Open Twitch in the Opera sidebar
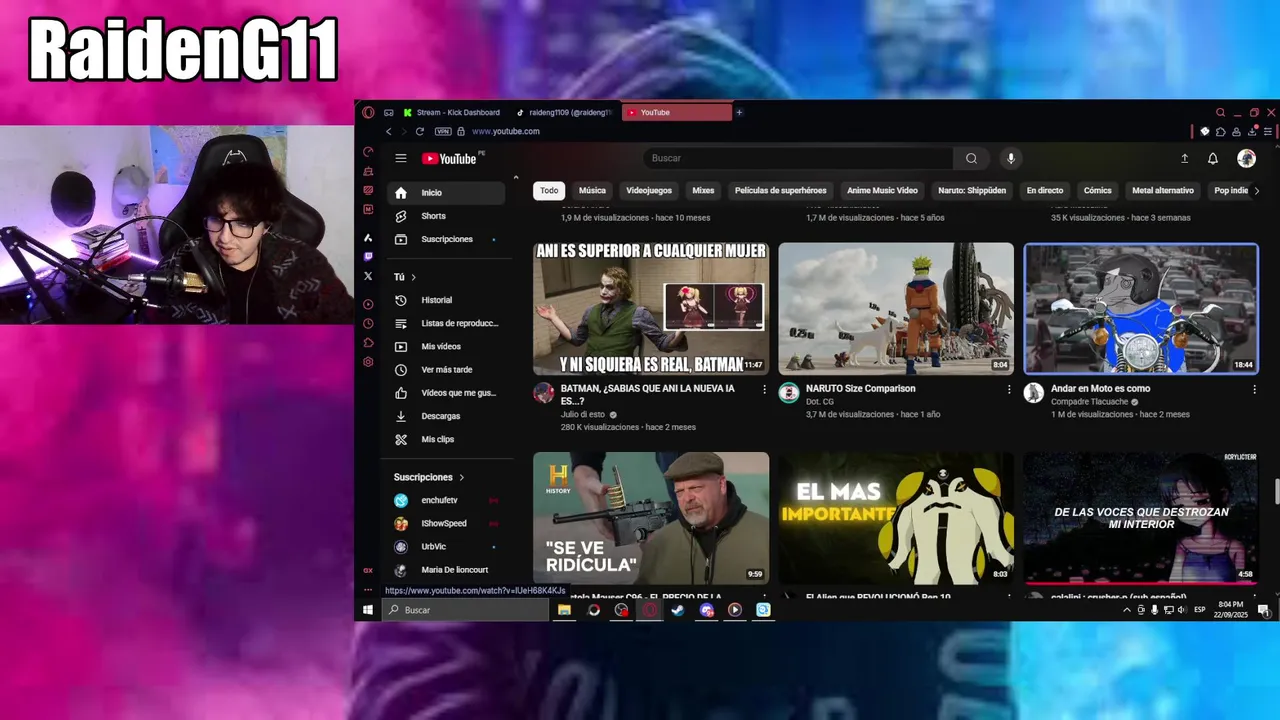Viewport: 1280px width, 720px height. [368, 256]
